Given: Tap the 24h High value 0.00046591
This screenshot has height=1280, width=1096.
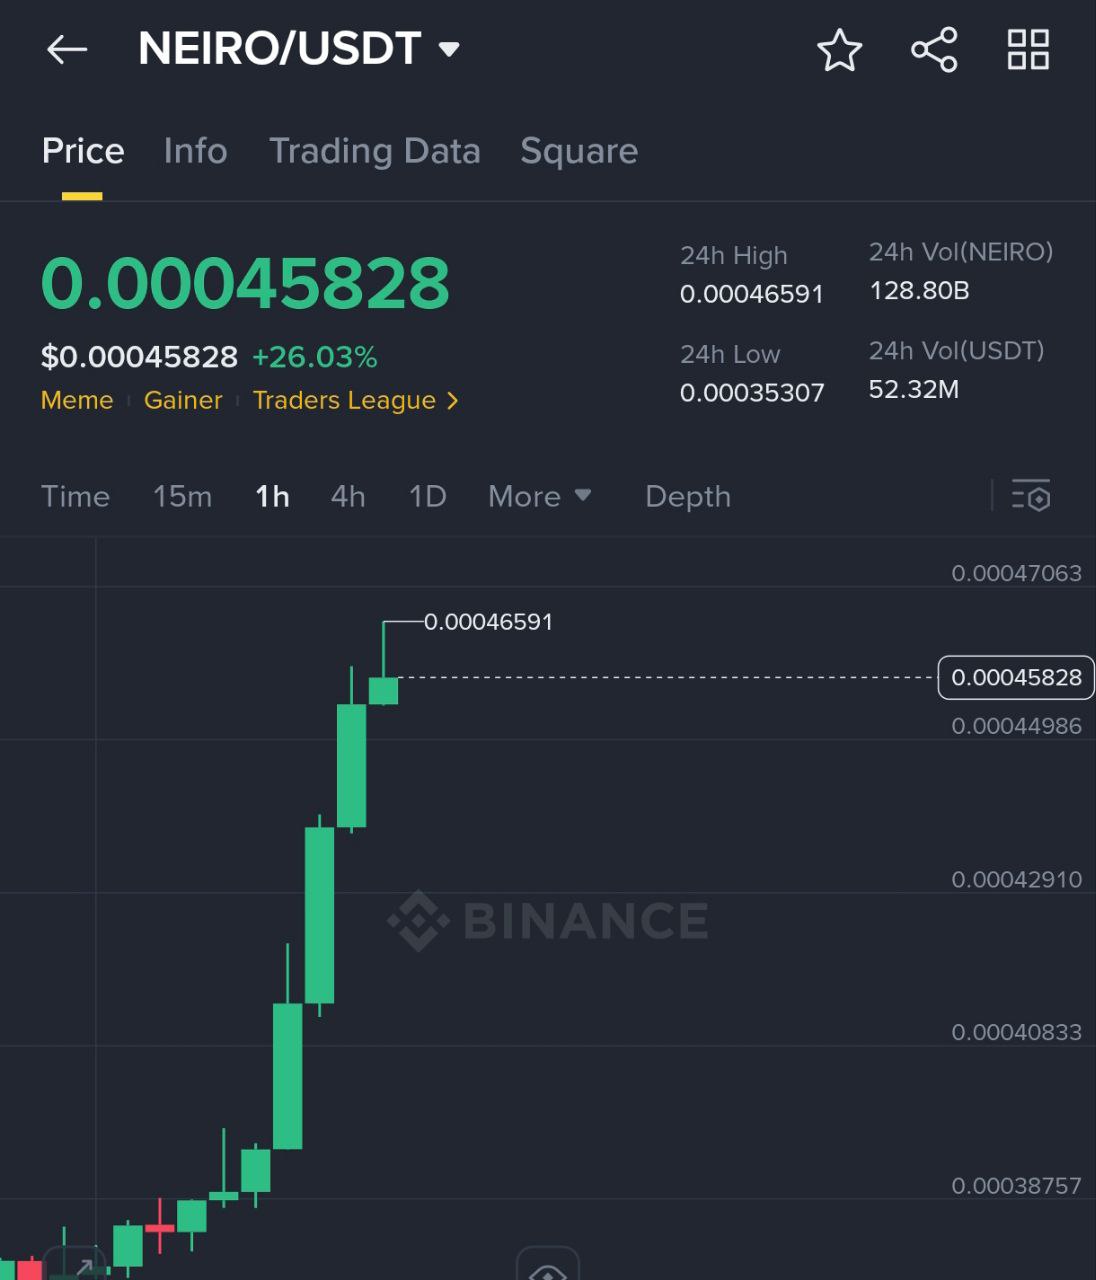Looking at the screenshot, I should coord(752,294).
